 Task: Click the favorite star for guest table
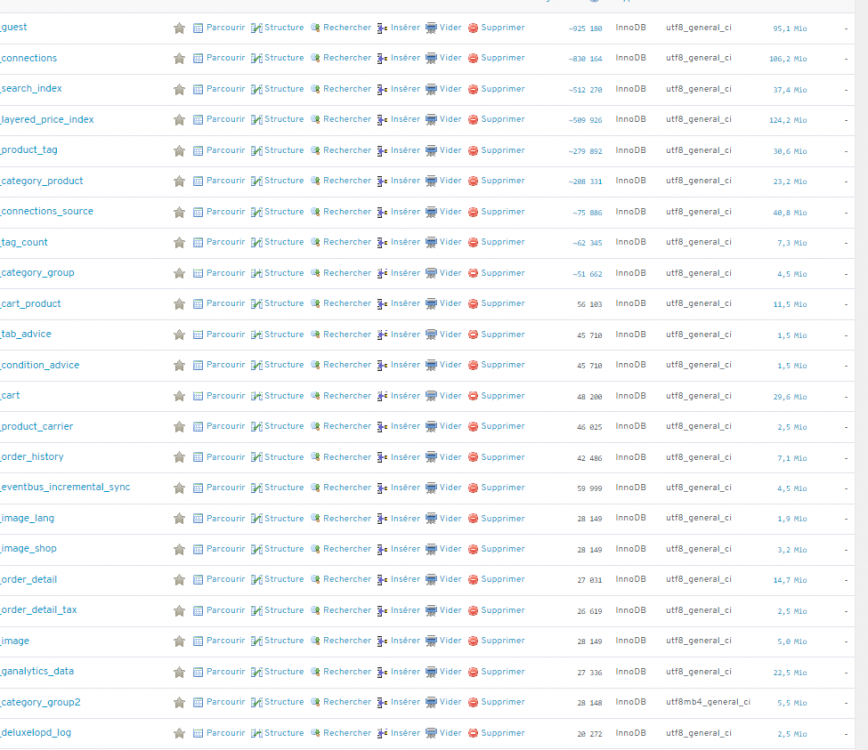point(179,28)
